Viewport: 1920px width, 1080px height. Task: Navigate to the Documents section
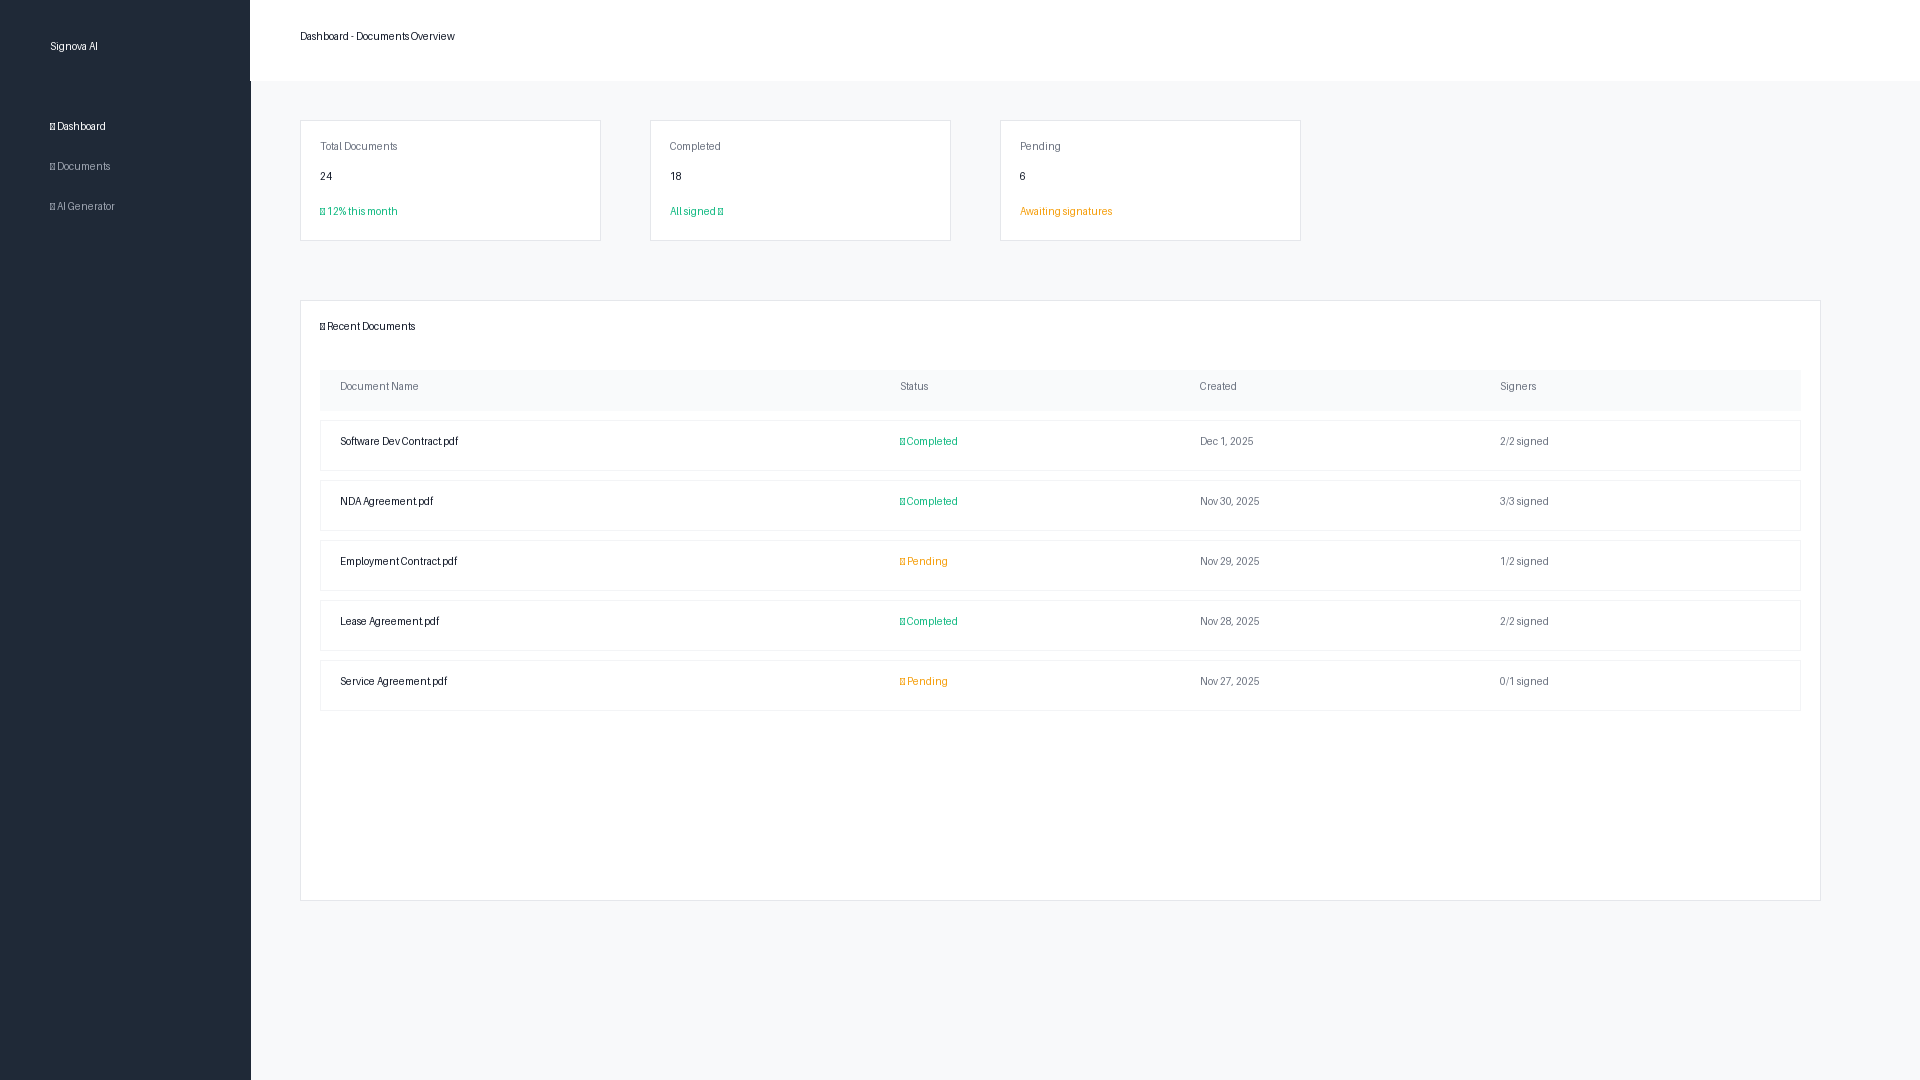(x=82, y=166)
